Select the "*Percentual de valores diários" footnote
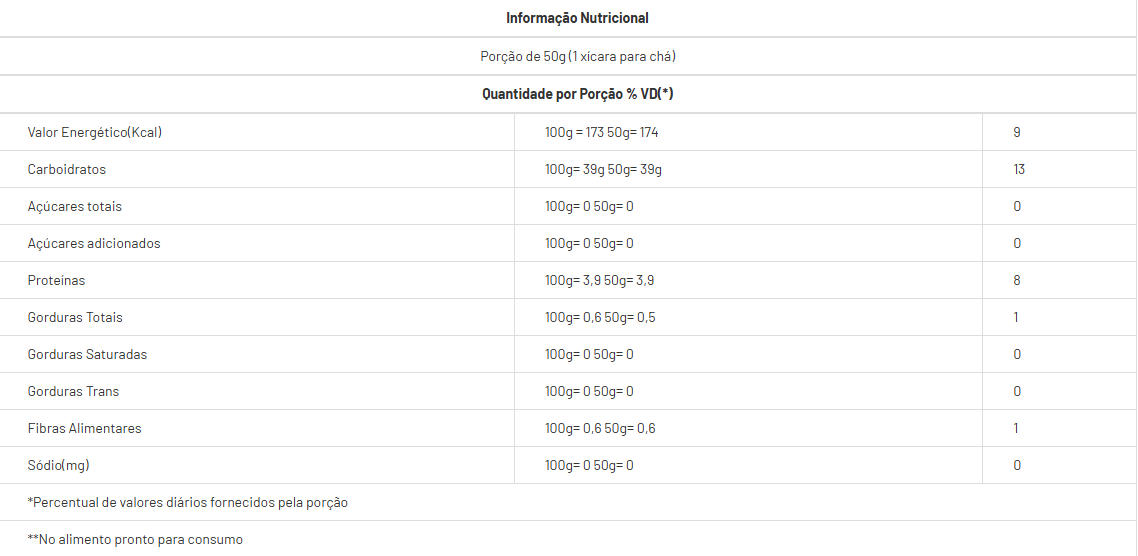 point(188,502)
